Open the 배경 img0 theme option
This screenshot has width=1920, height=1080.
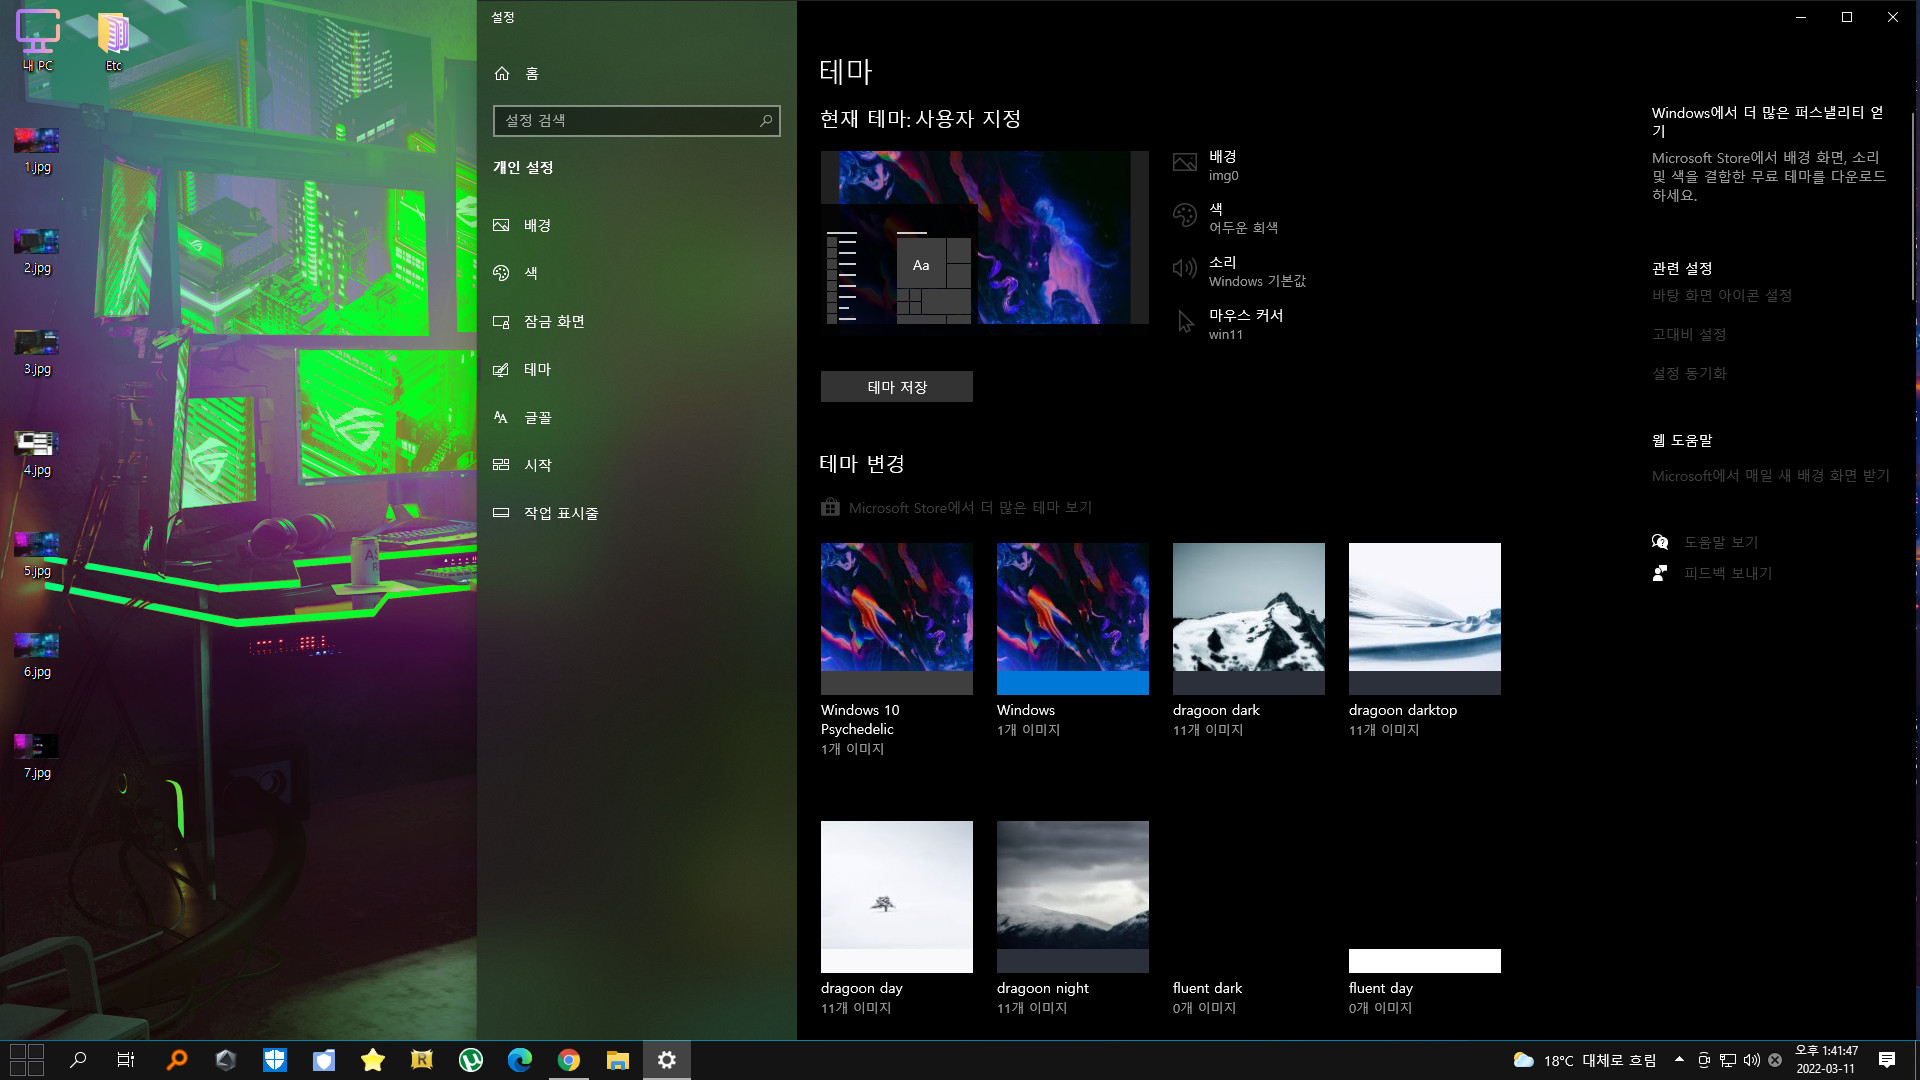coord(1206,166)
